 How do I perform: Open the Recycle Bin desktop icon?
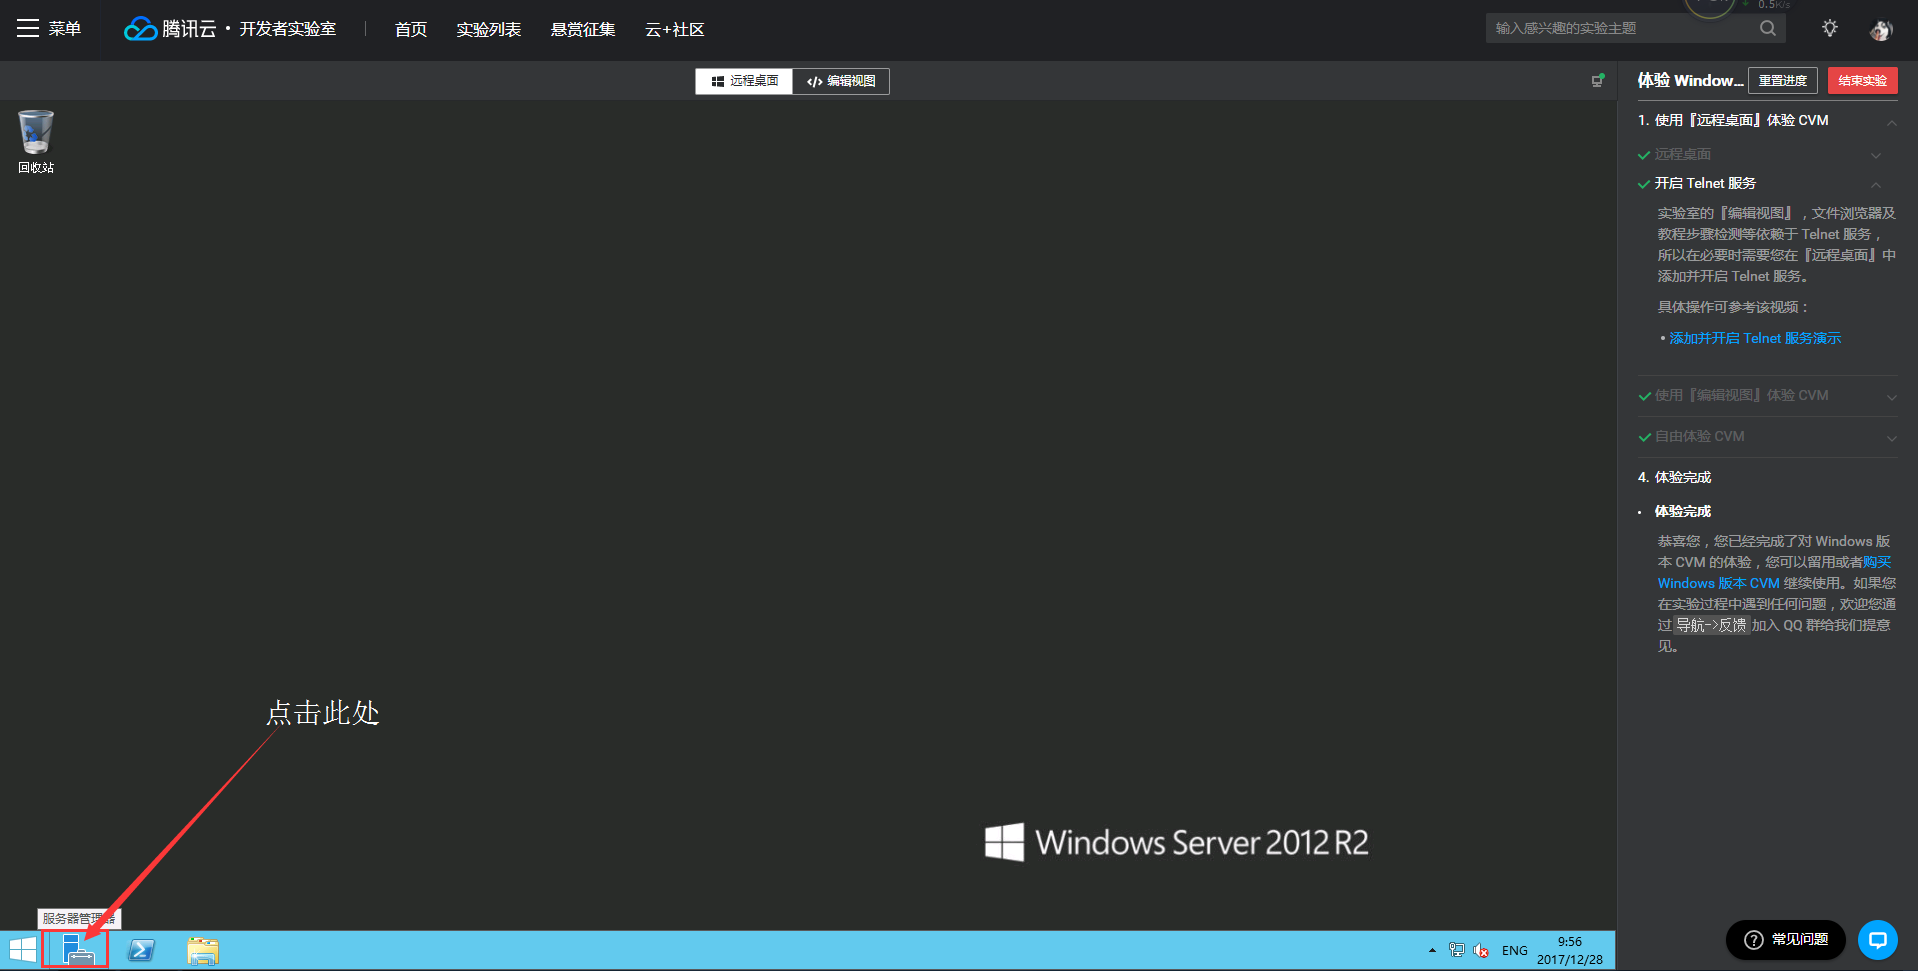click(36, 142)
